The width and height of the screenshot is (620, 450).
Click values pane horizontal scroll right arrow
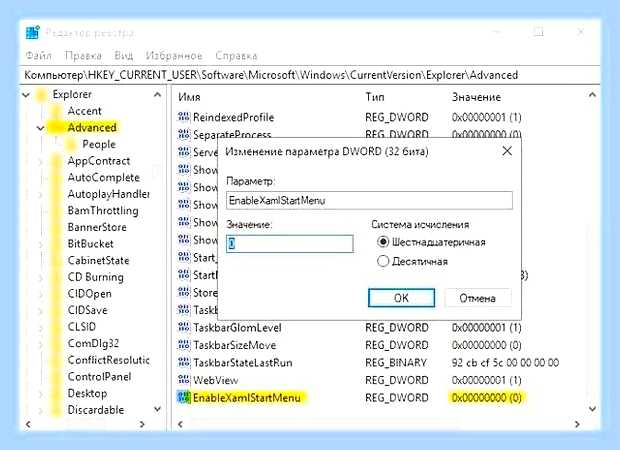tap(577, 424)
